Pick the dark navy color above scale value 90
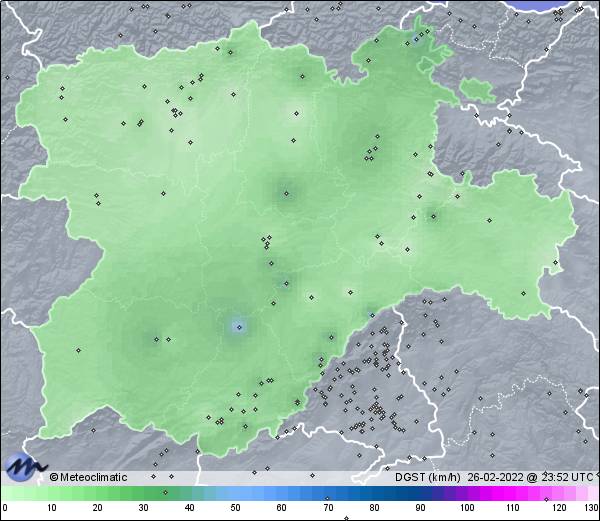Image resolution: width=600 pixels, height=521 pixels. click(x=420, y=493)
